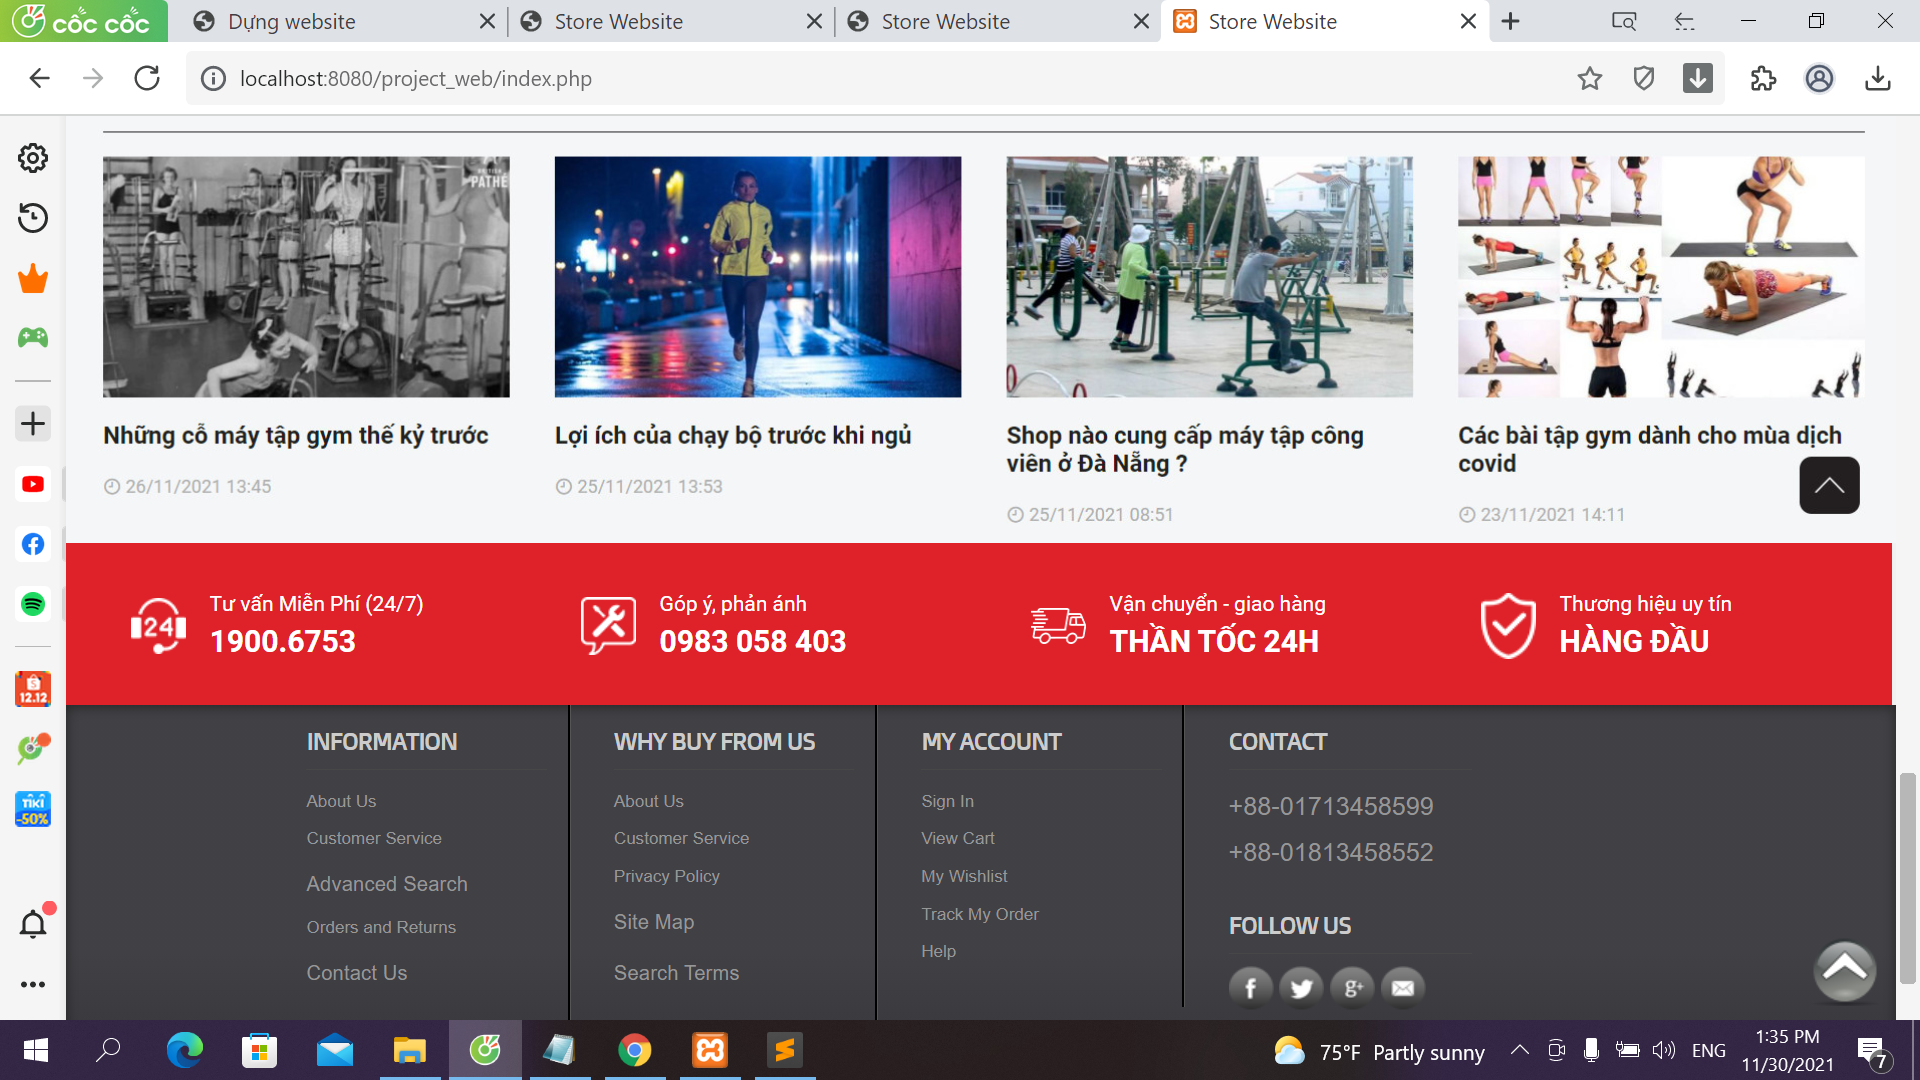Screen dimensions: 1920x1080
Task: Click the page vertical scrollbar thumb
Action: [x=1908, y=878]
